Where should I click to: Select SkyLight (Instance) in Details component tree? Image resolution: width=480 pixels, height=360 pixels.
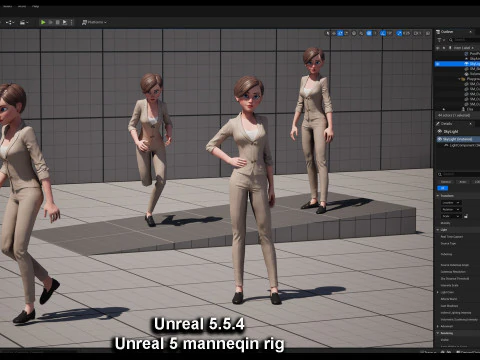[x=458, y=139]
